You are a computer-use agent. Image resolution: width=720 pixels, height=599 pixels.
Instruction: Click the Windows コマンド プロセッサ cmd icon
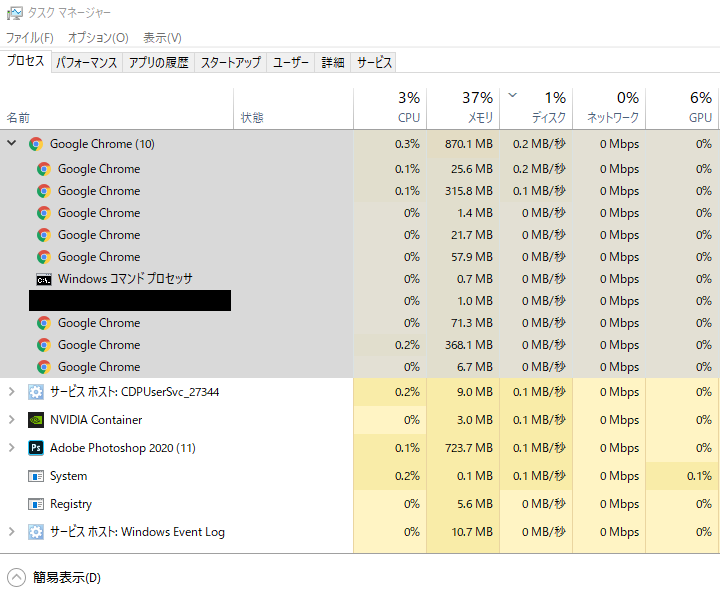[x=44, y=279]
